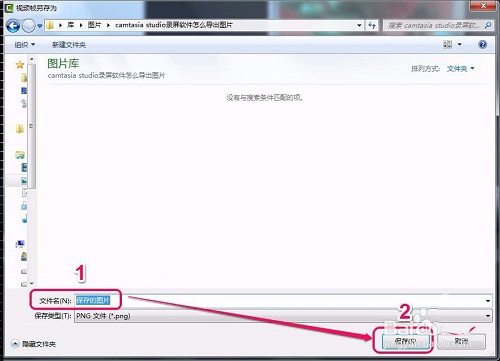Click the collapse arrow icon beside 隐藏文件夹
Image resolution: width=500 pixels, height=361 pixels.
click(15, 344)
